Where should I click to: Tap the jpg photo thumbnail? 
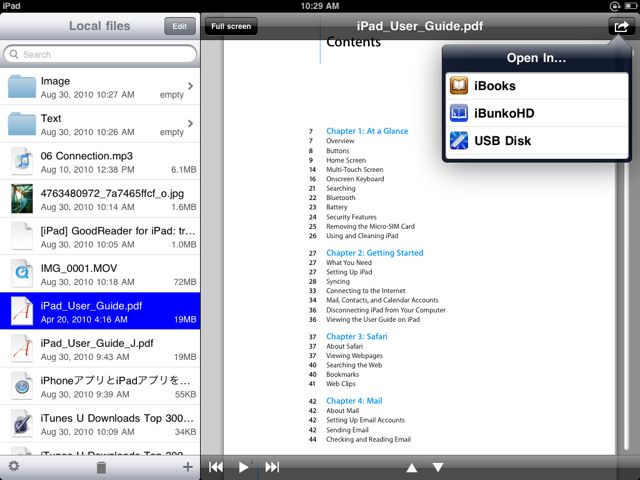pos(22,199)
